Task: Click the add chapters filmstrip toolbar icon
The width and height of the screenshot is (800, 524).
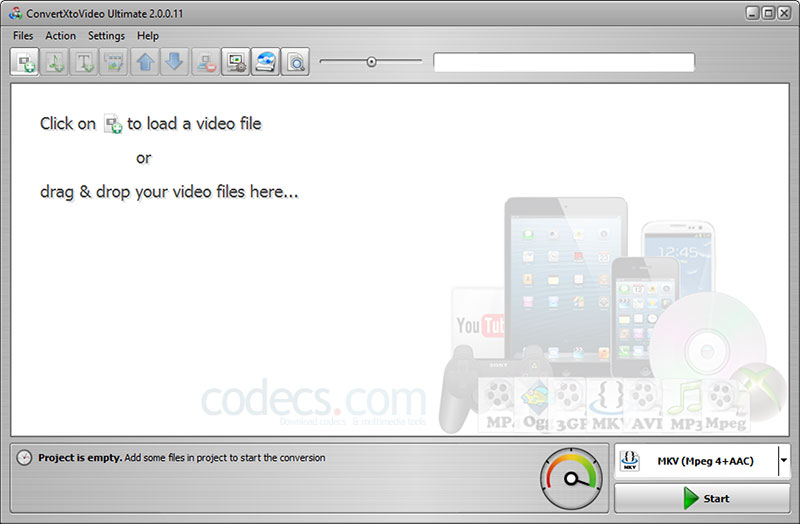Action: tap(115, 62)
